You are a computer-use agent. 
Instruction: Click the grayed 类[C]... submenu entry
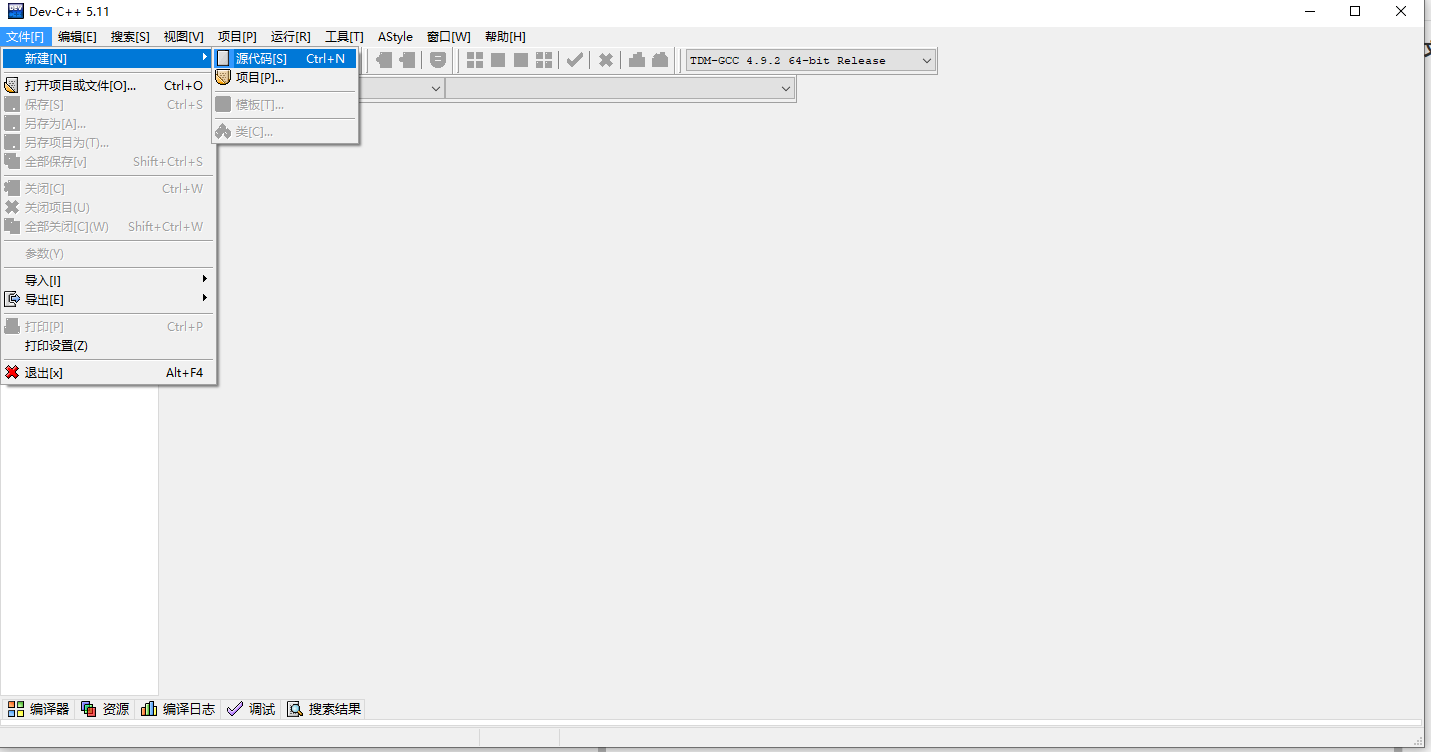click(x=285, y=132)
